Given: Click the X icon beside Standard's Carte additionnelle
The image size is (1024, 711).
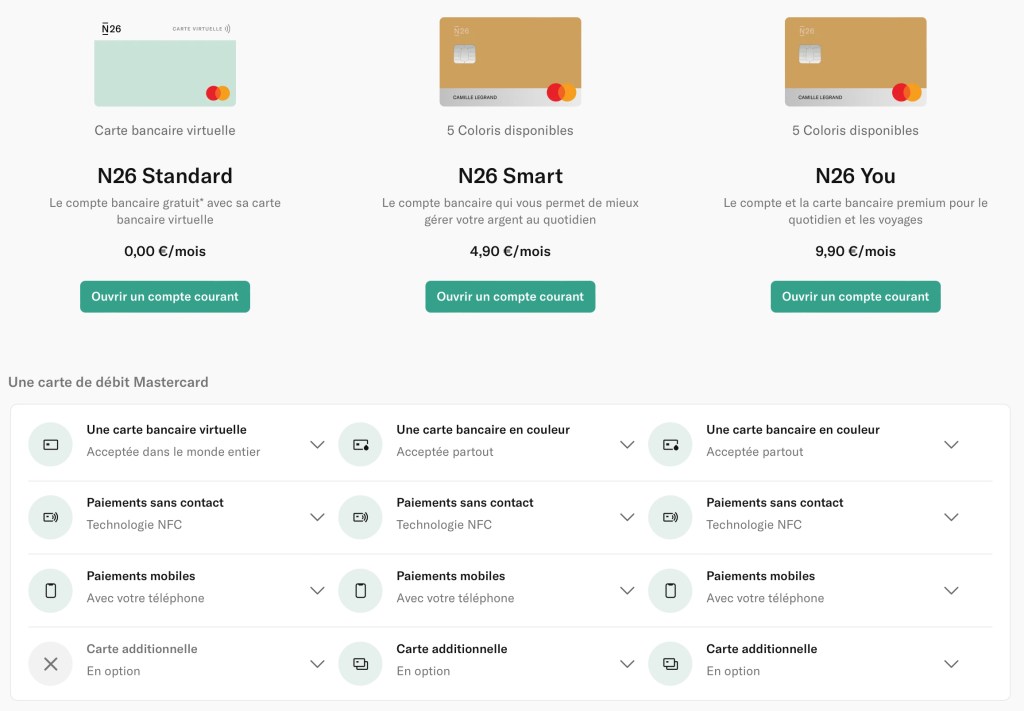Looking at the screenshot, I should [x=51, y=663].
